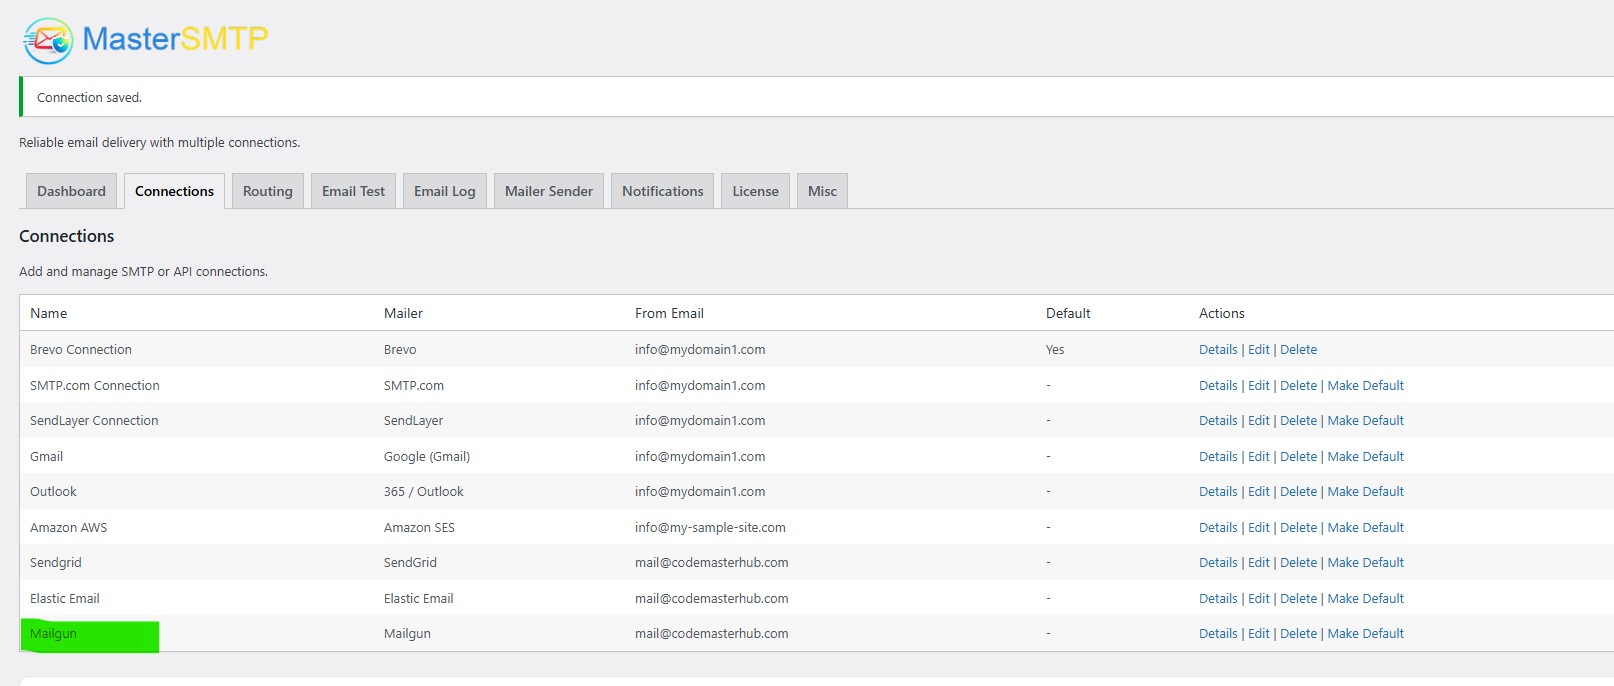1614x686 pixels.
Task: Open the Notifications tab
Action: tap(662, 191)
